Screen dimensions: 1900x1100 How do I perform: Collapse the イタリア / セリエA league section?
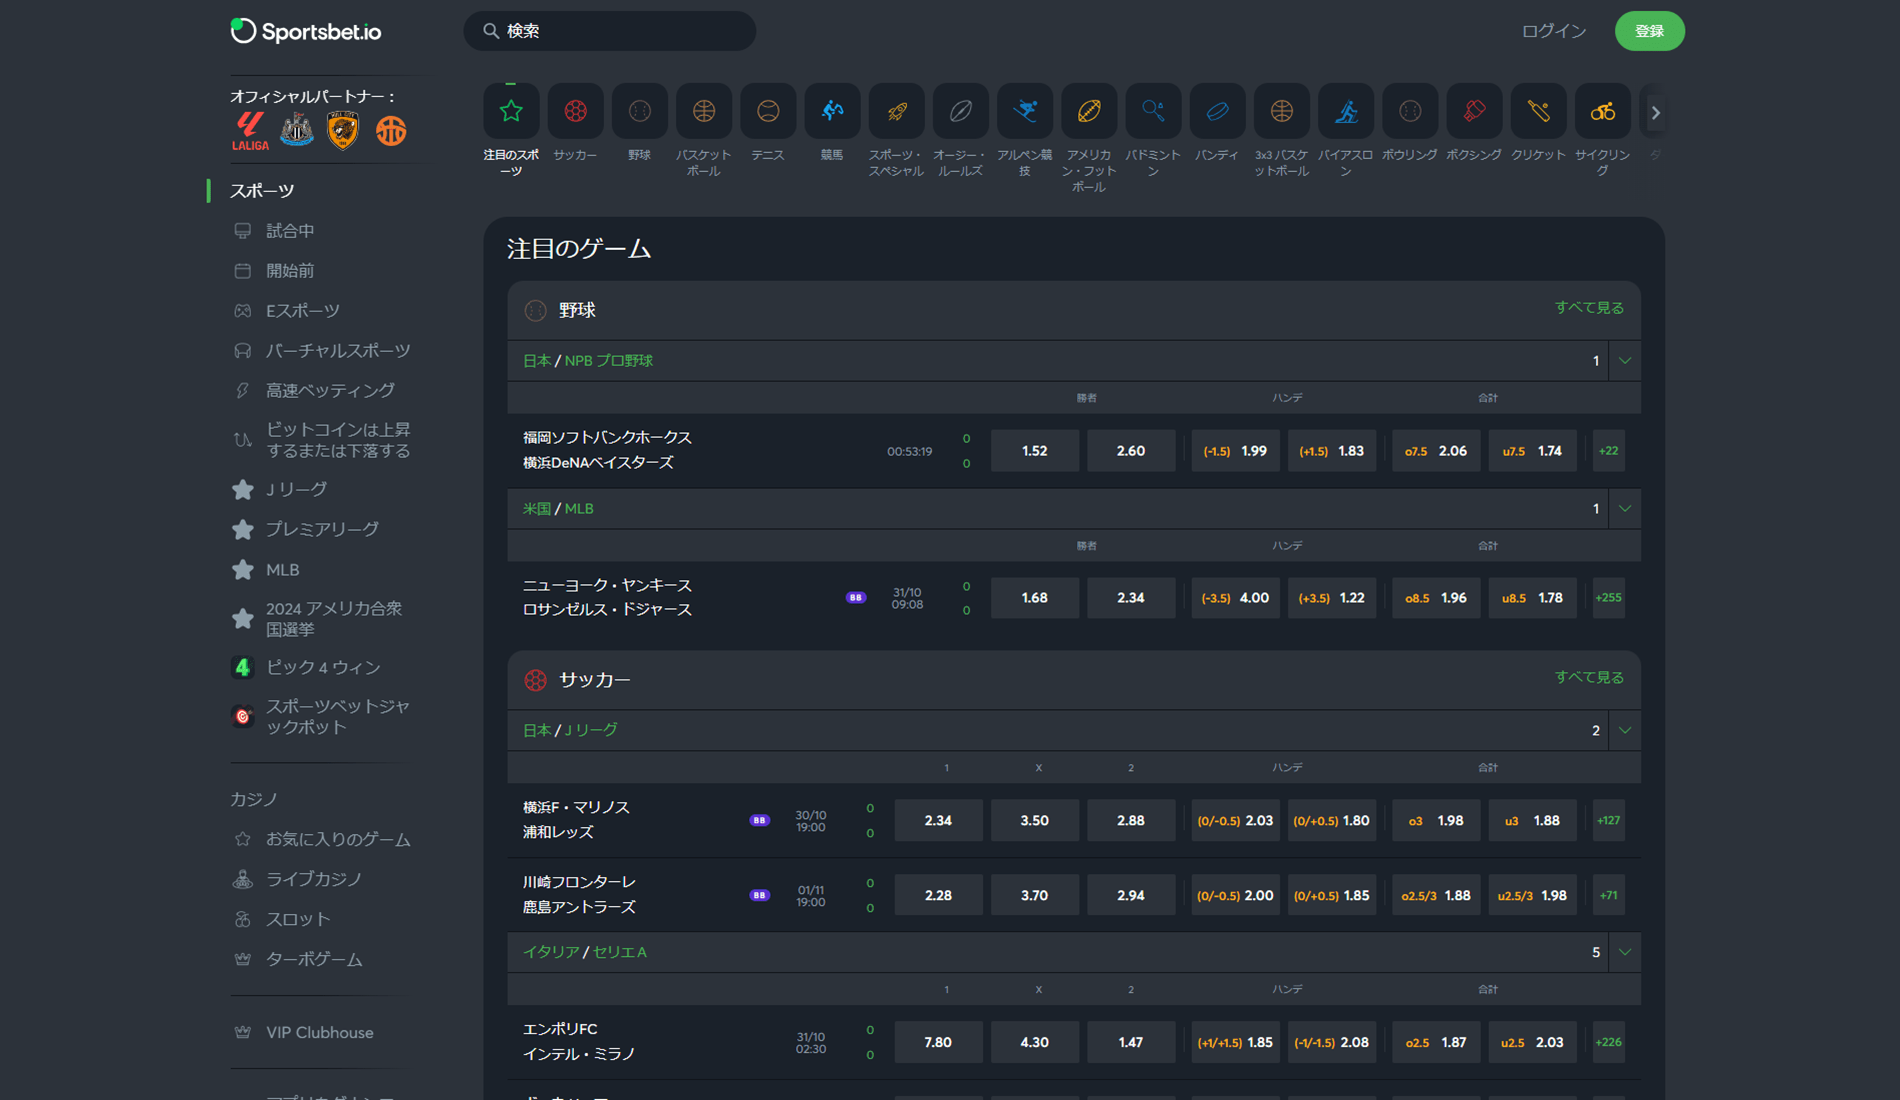tap(1625, 953)
